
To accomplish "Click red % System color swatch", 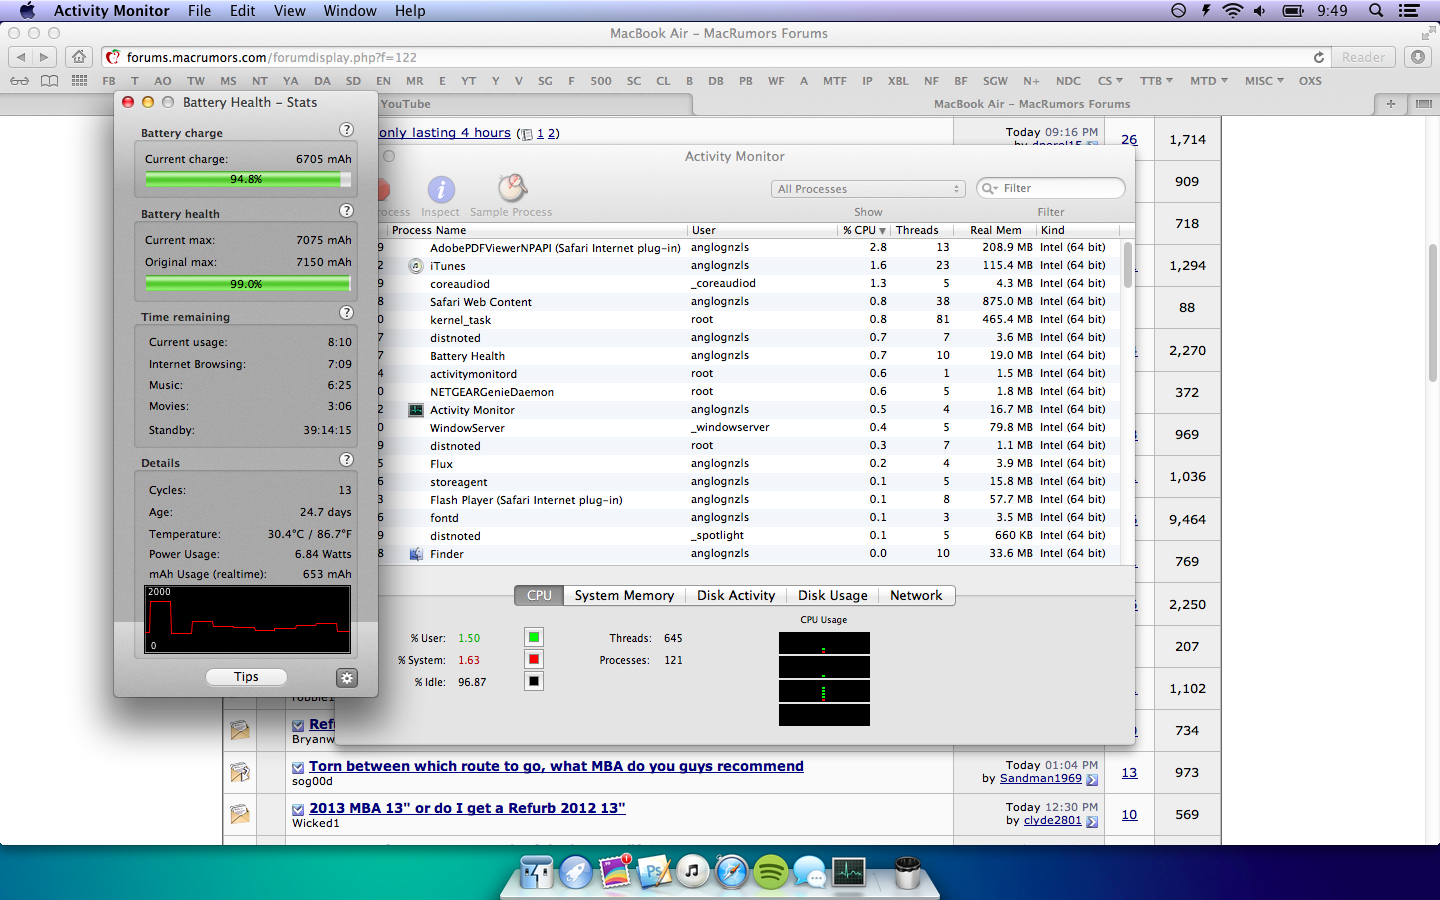I will (534, 659).
